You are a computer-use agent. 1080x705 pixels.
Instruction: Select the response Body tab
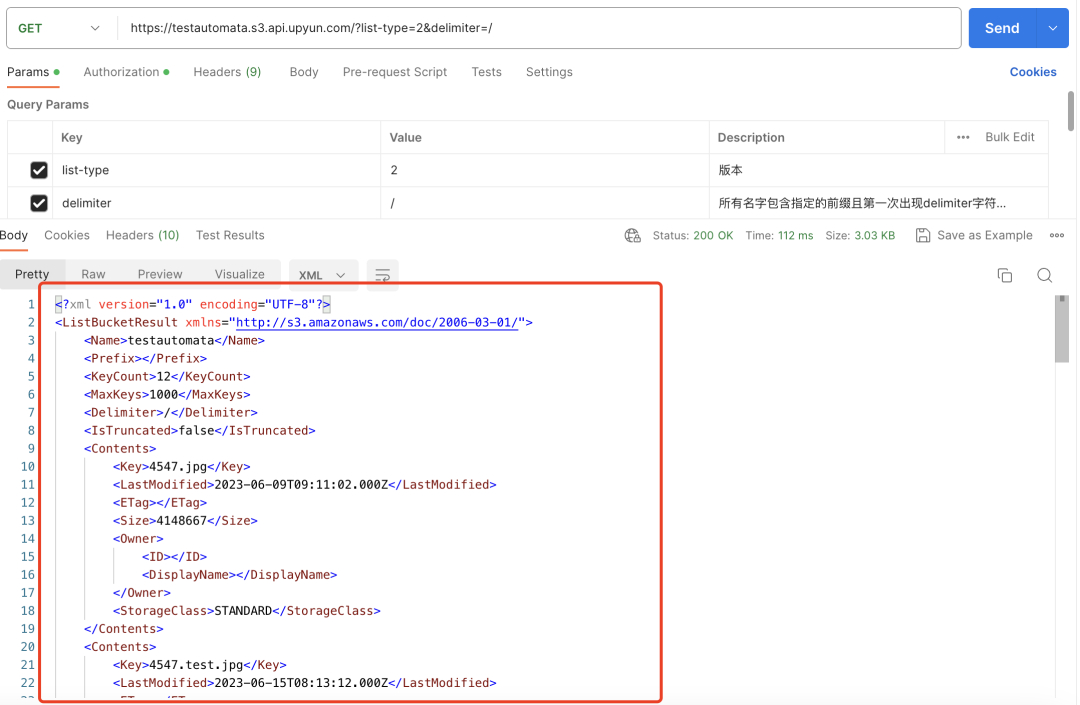tap(14, 235)
